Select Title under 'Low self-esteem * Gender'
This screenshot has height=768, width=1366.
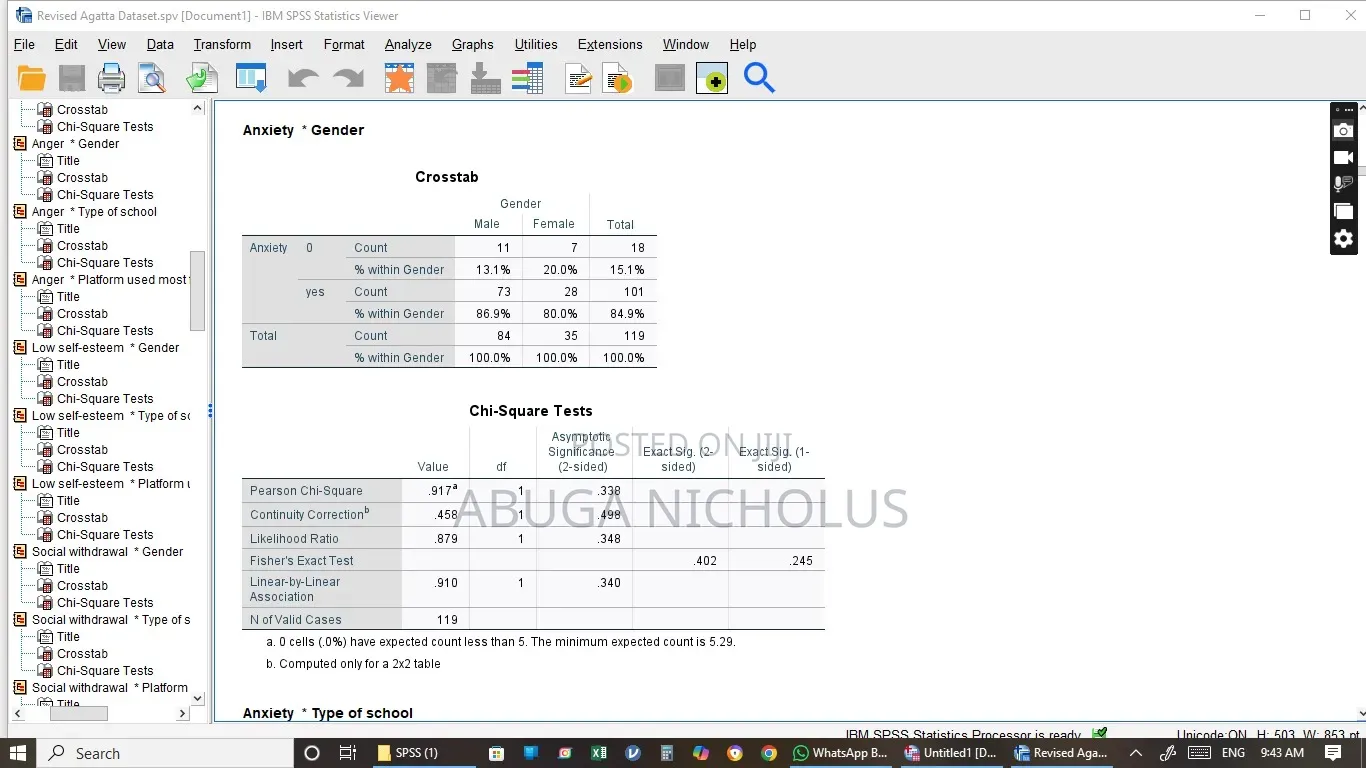68,365
